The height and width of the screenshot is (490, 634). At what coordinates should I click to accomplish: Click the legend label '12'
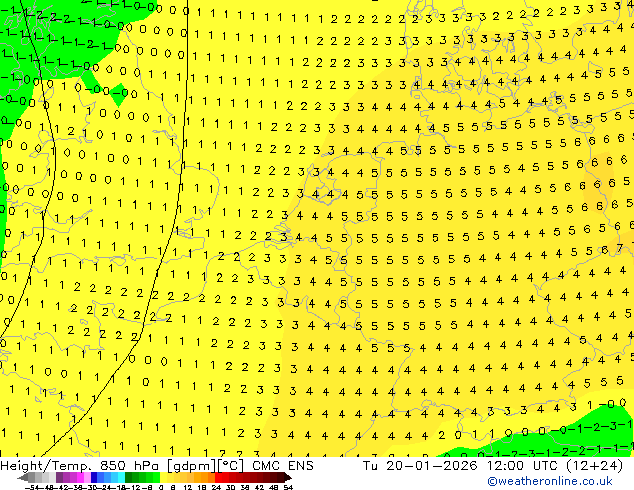tap(188, 487)
